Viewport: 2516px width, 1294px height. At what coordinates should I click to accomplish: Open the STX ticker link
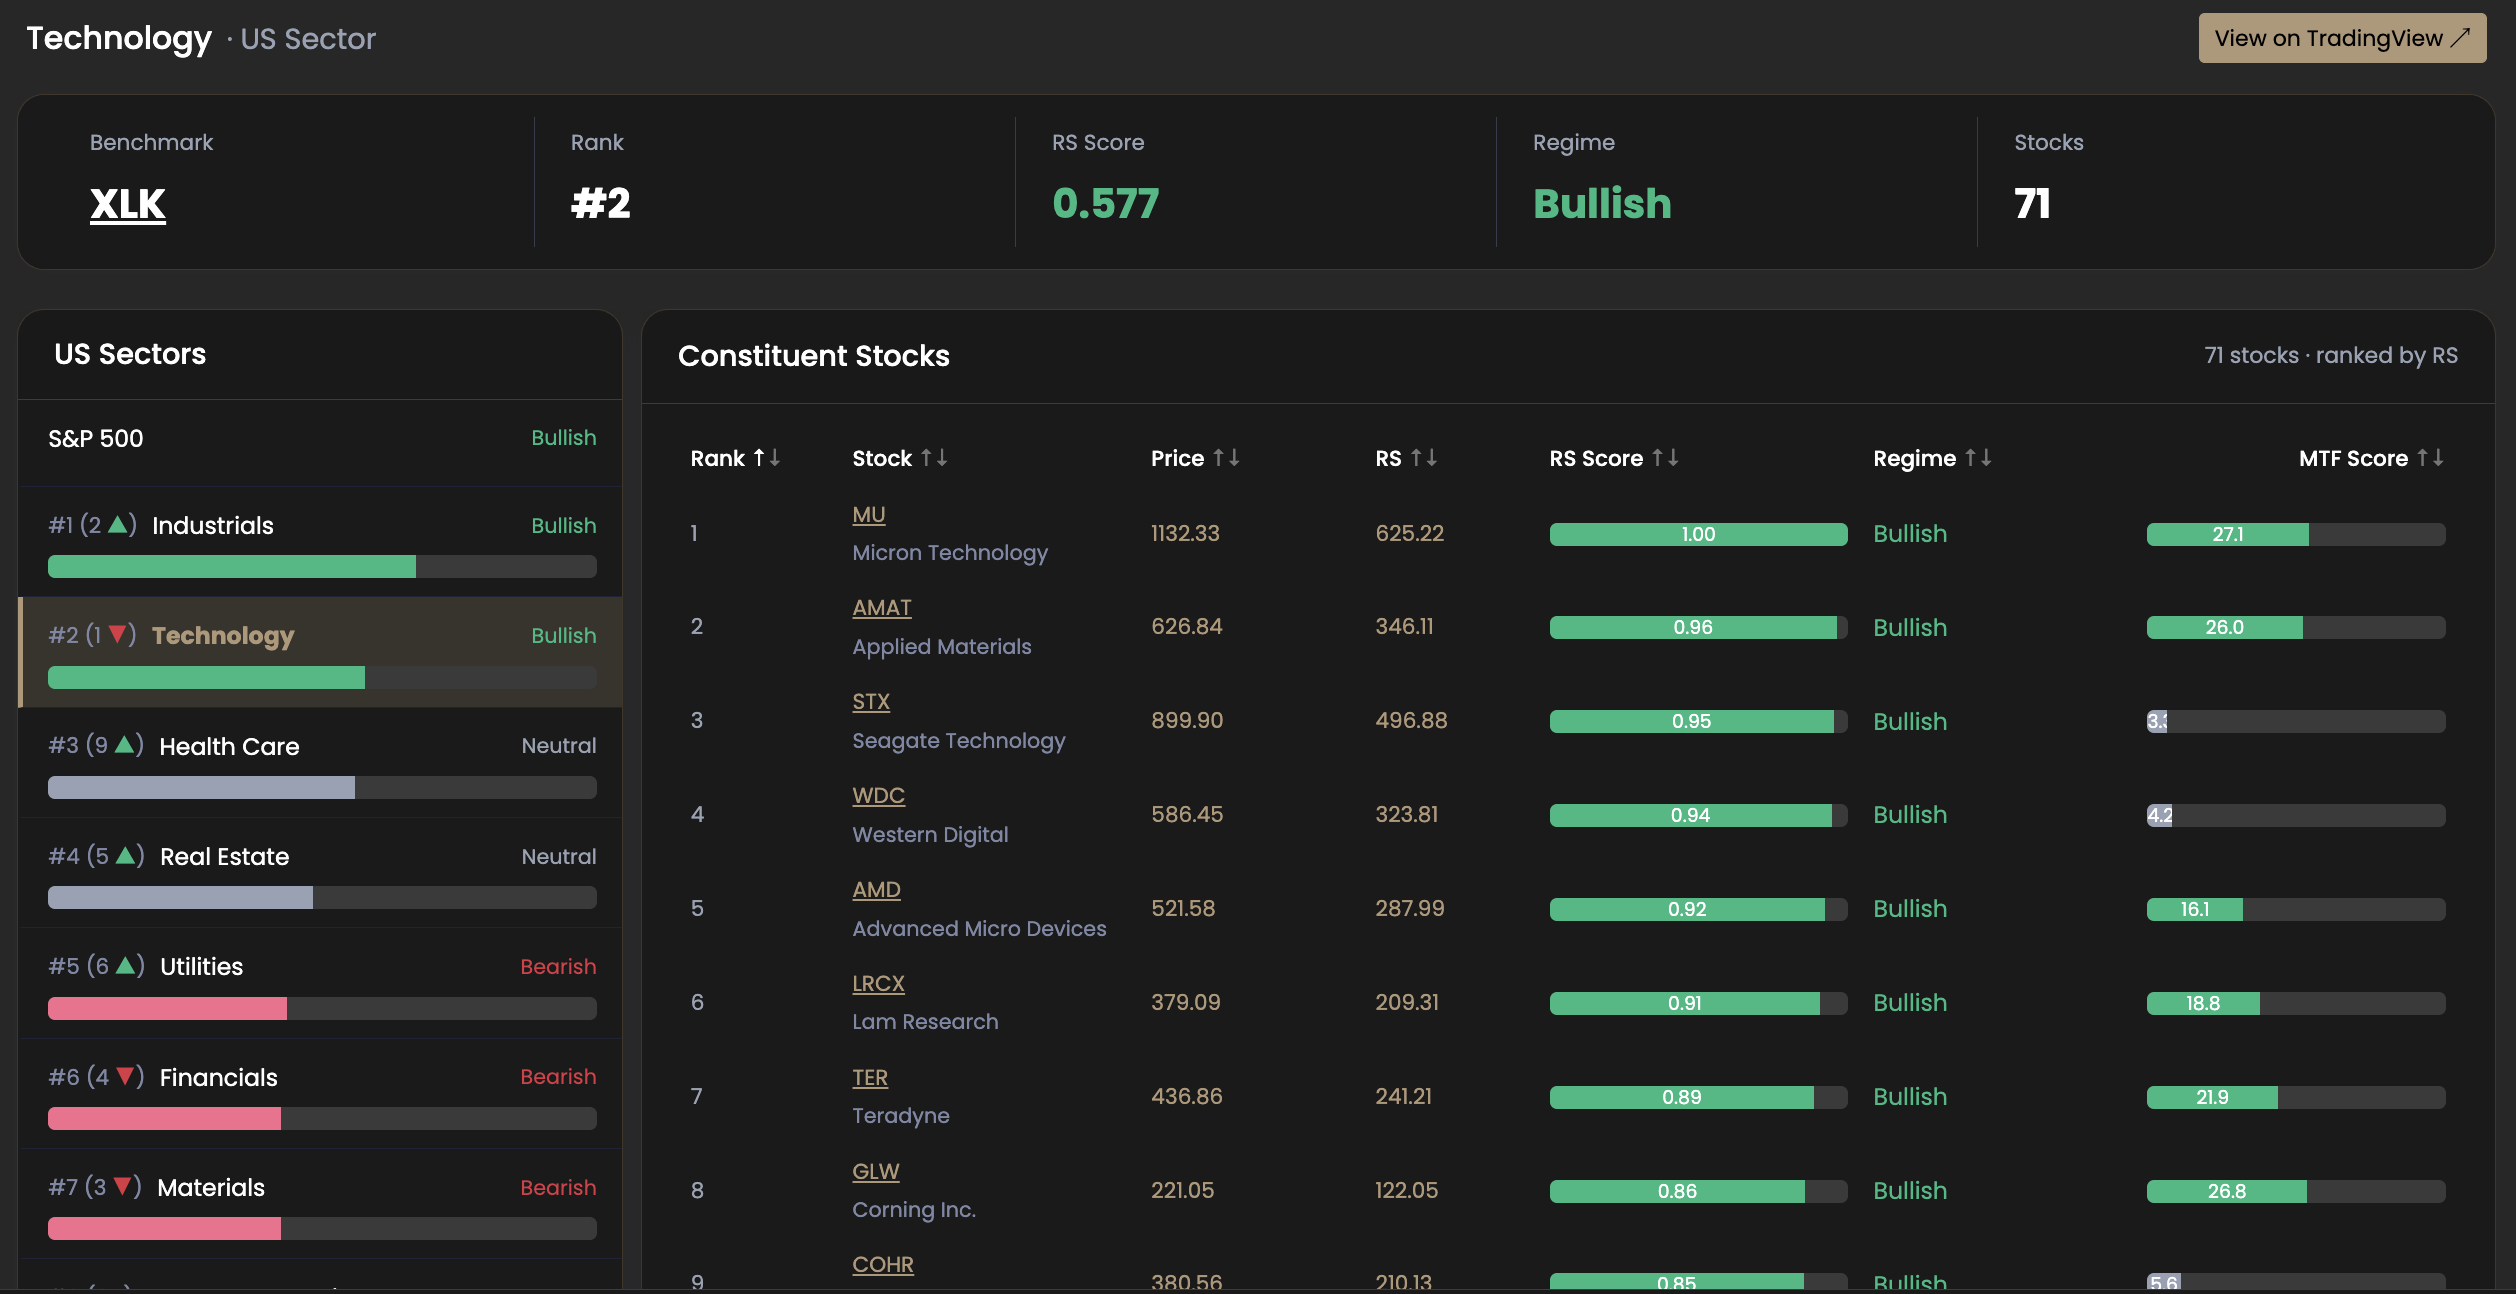pos(870,701)
